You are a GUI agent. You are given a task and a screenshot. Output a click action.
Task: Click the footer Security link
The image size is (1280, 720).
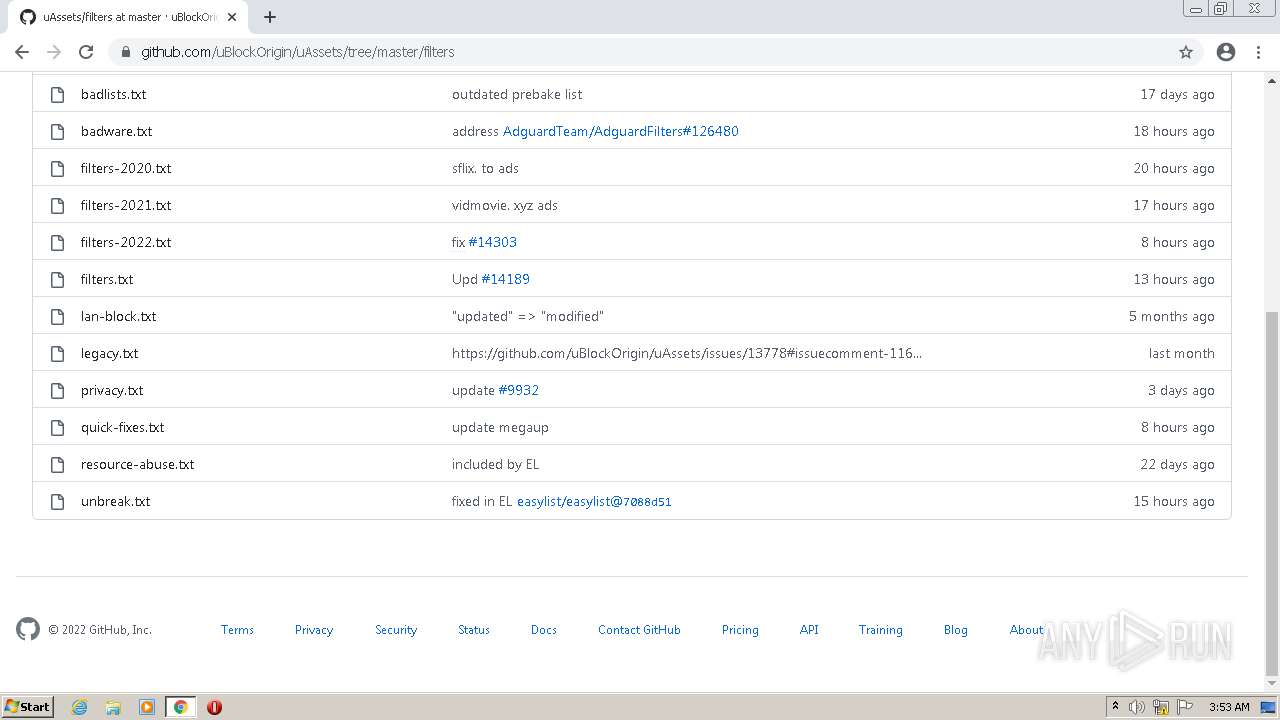pos(396,629)
